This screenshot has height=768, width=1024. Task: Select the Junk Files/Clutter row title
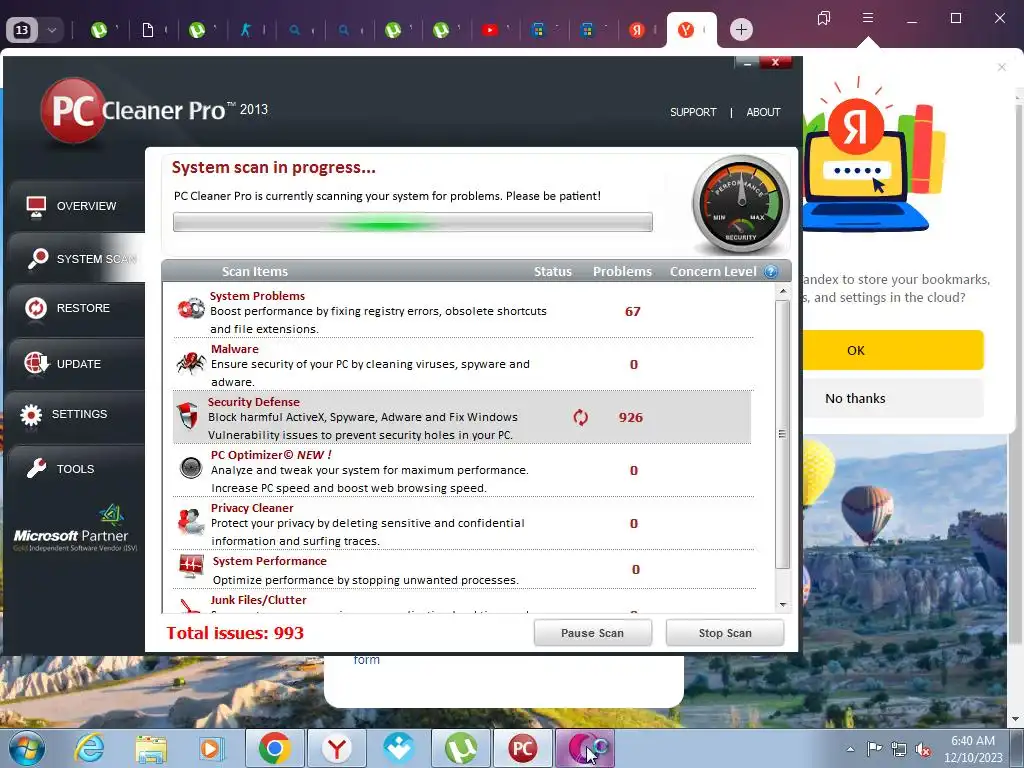[258, 600]
